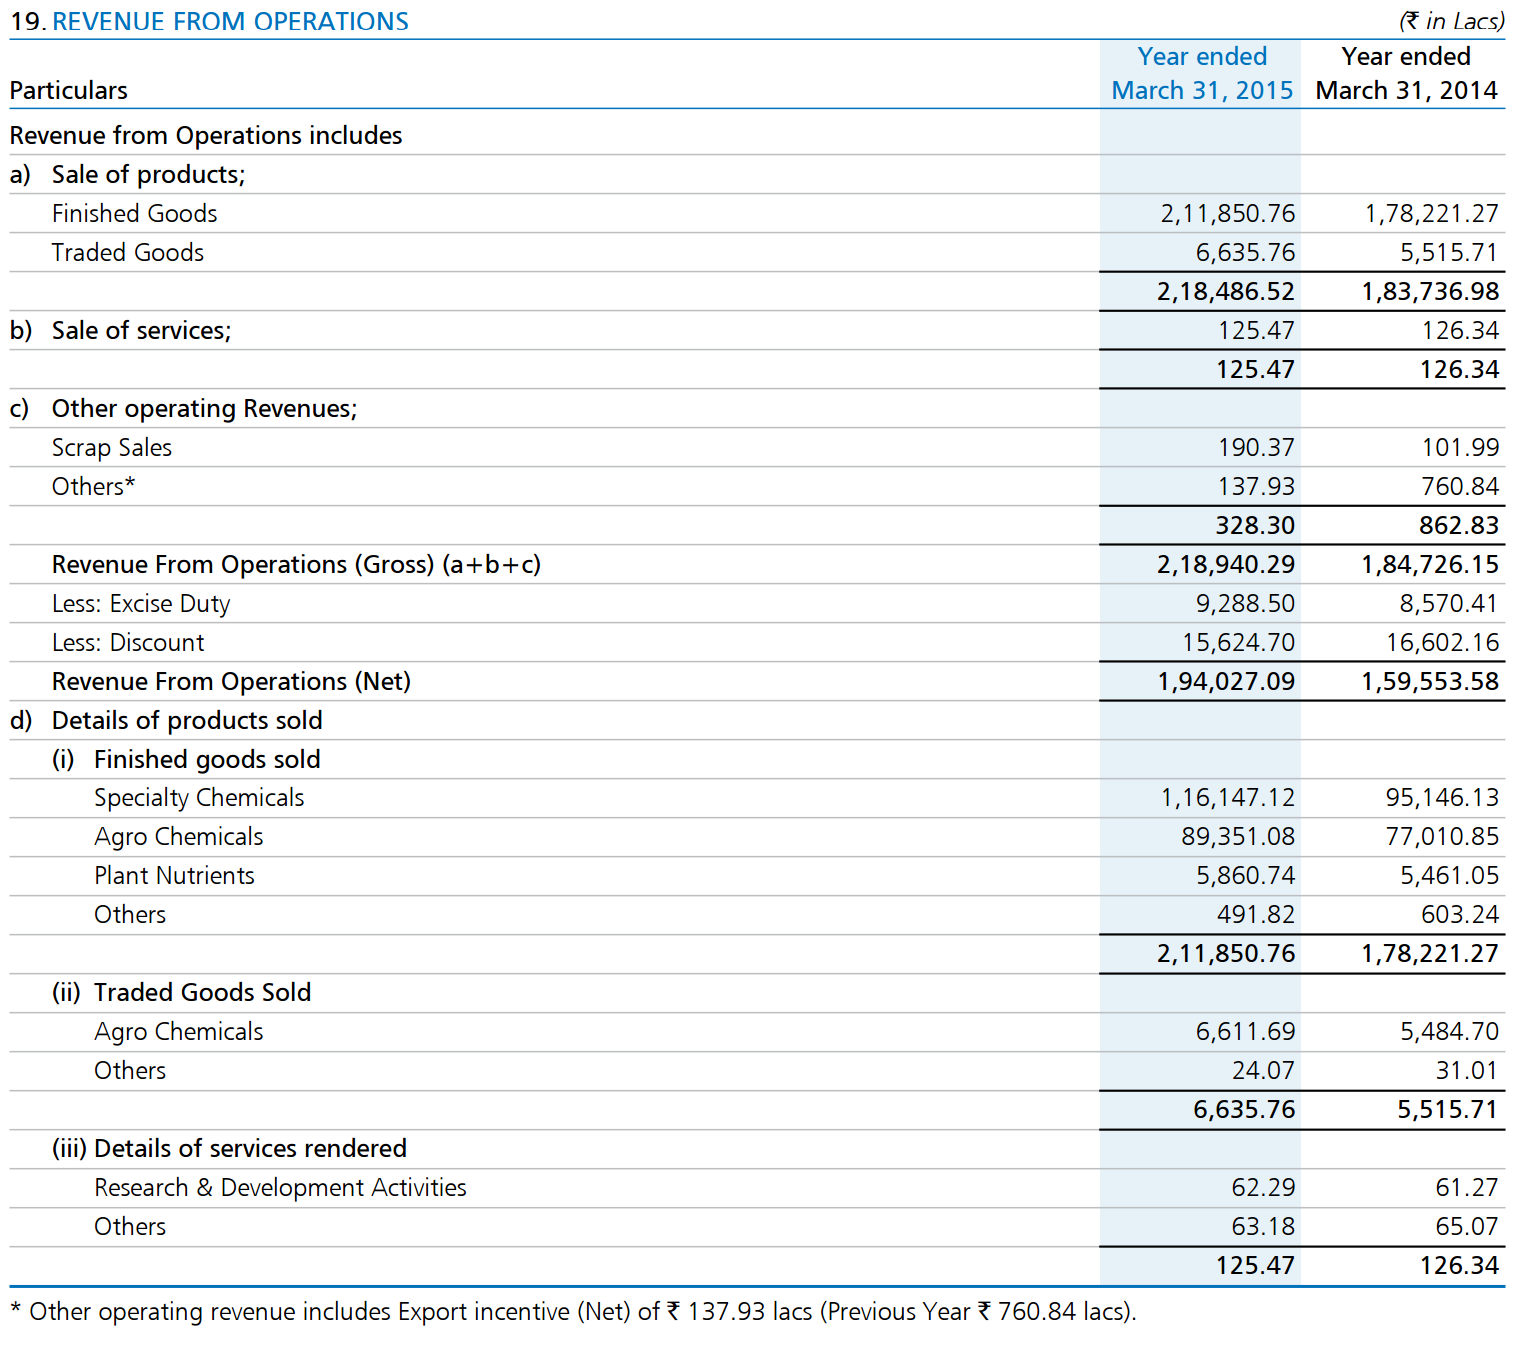Click 'Research & Development Activities' row label

[280, 1187]
